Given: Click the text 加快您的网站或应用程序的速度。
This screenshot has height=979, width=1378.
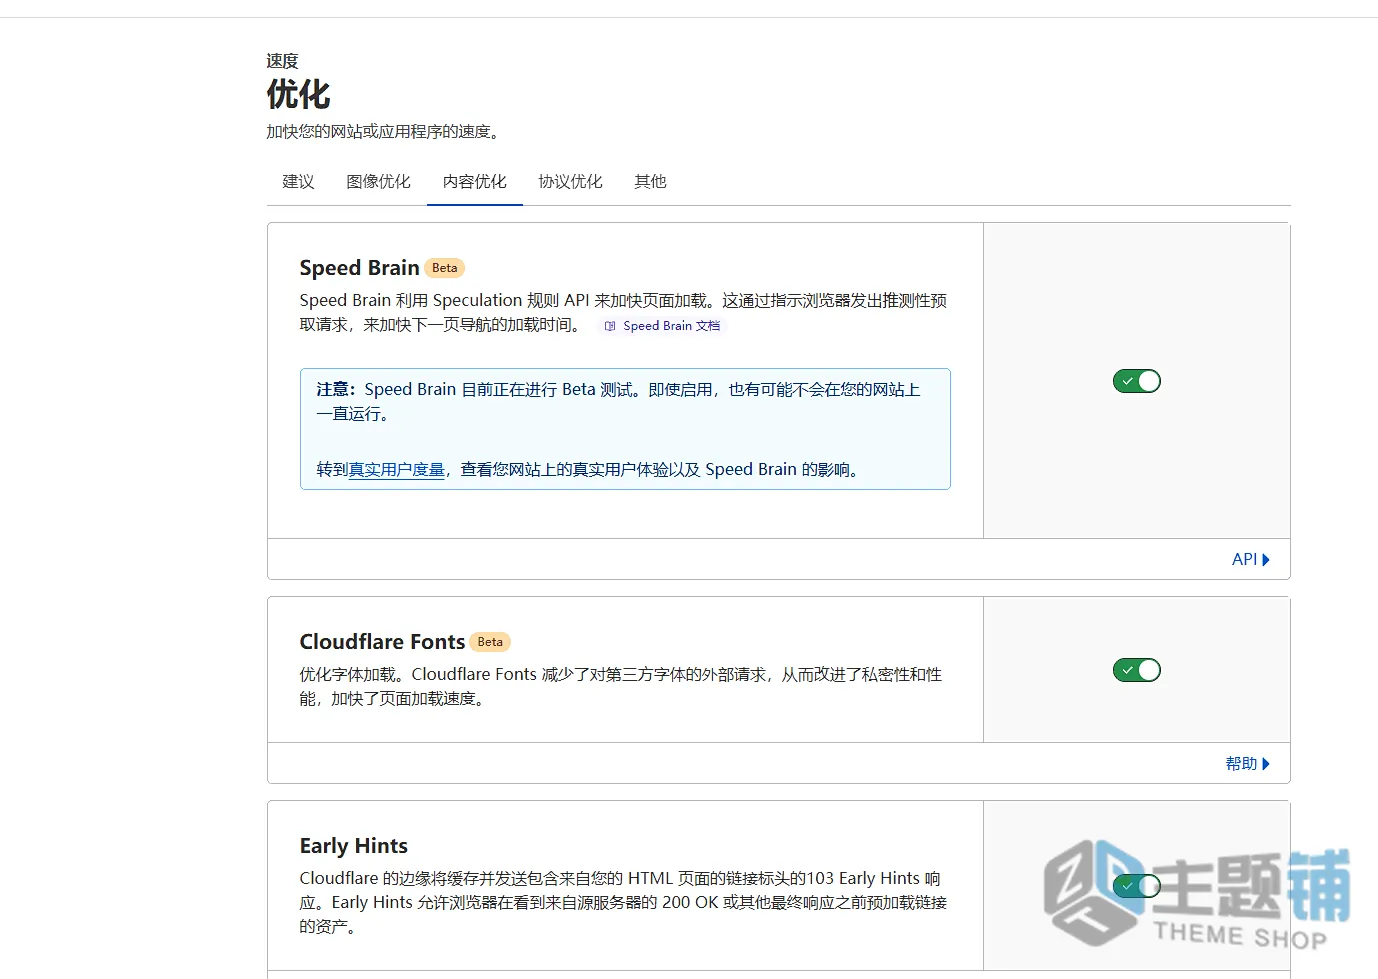Looking at the screenshot, I should pyautogui.click(x=383, y=132).
